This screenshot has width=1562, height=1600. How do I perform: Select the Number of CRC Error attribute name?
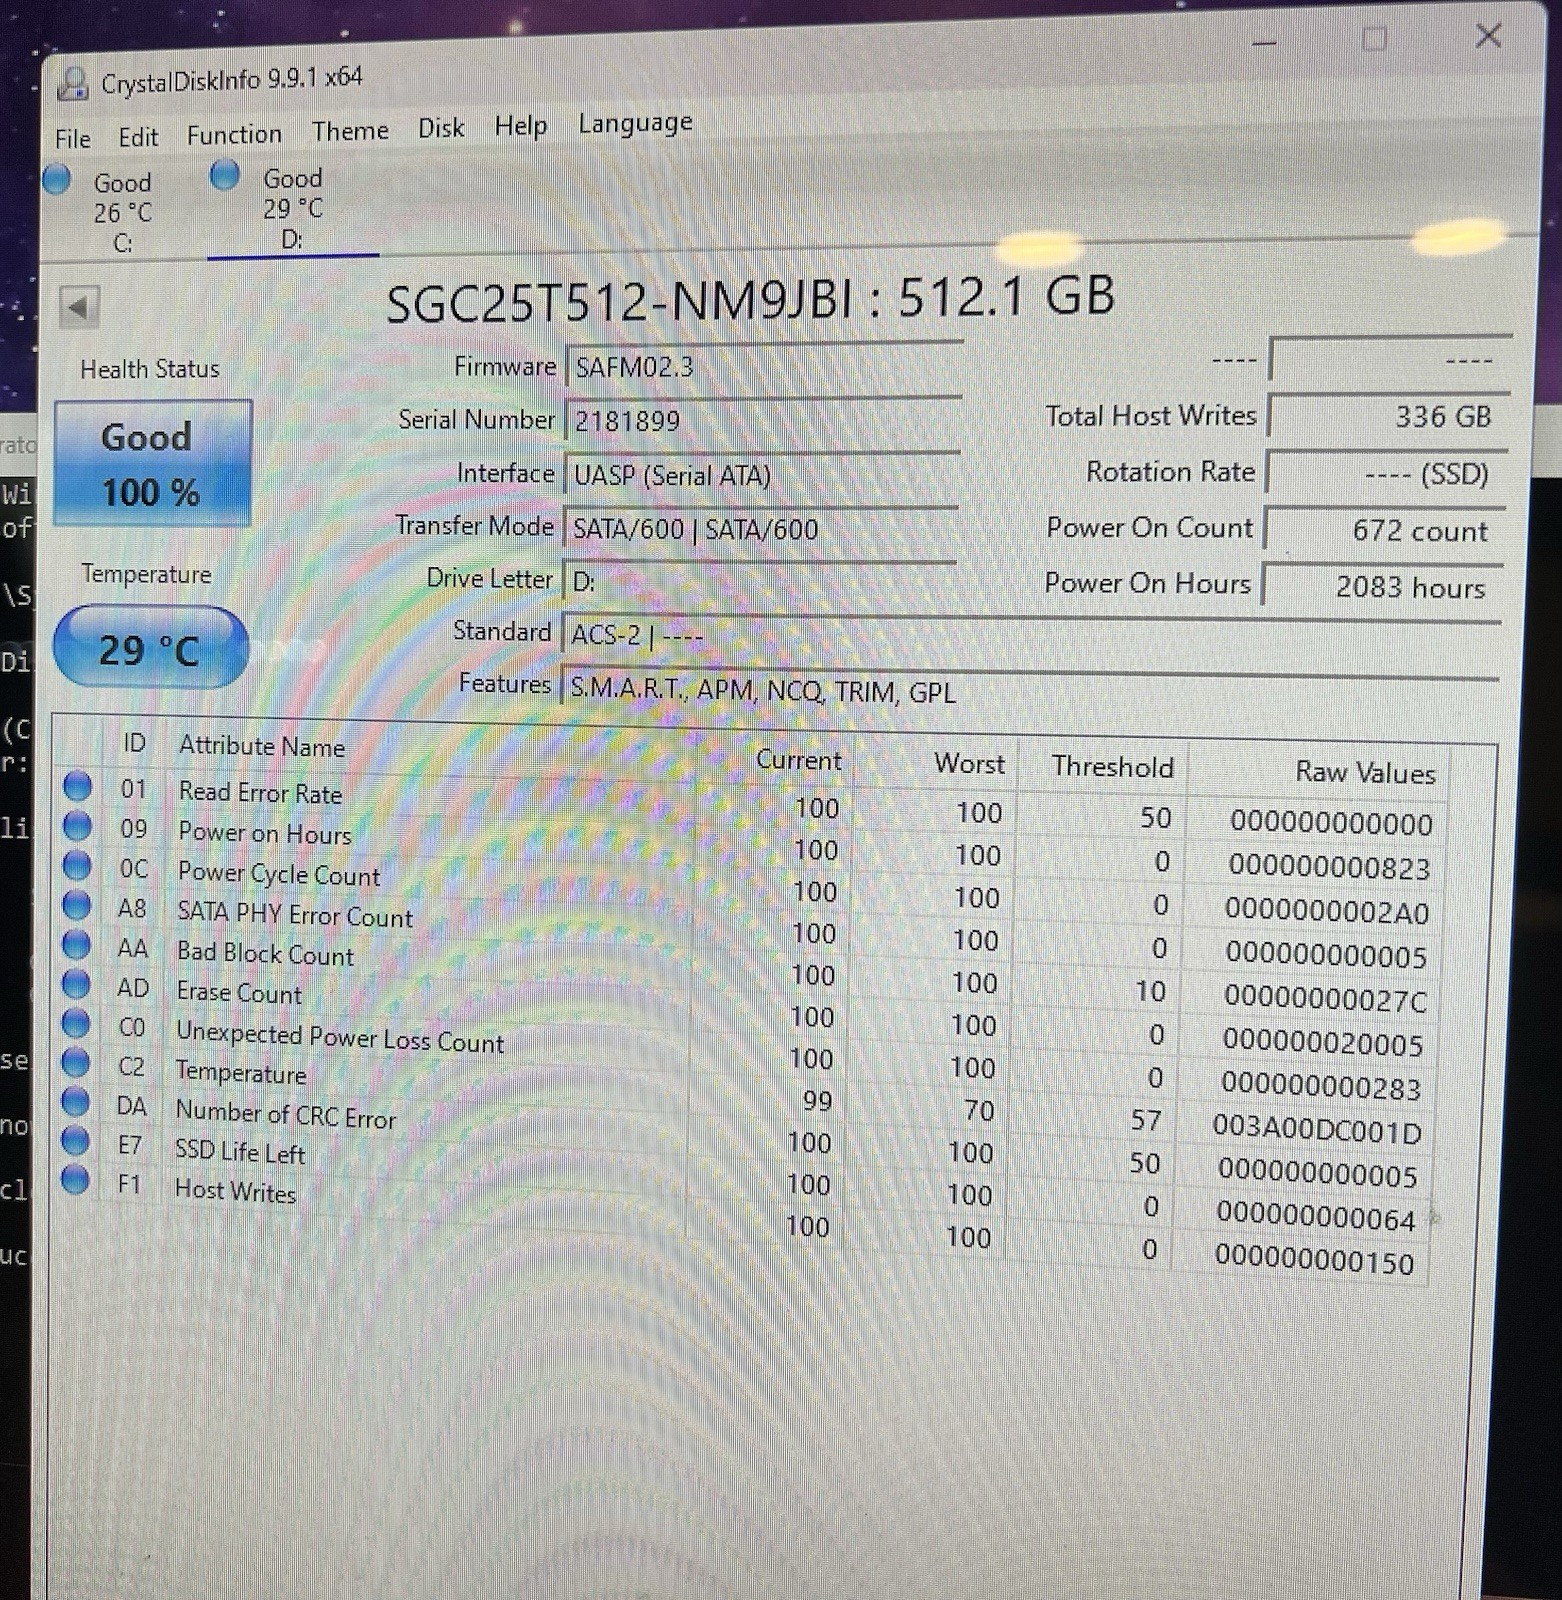click(x=286, y=1114)
